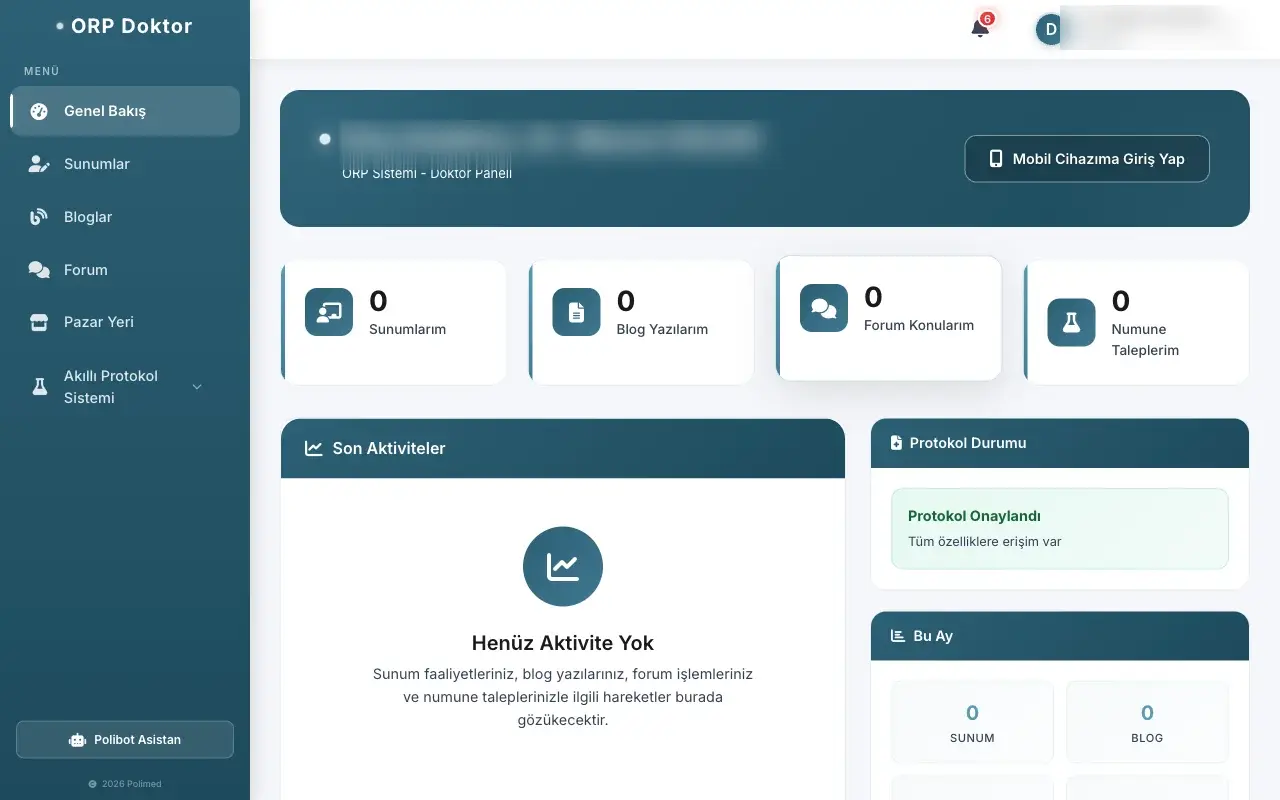This screenshot has height=800, width=1280.
Task: Click the Forum chat bubbles sidebar icon
Action: [39, 270]
